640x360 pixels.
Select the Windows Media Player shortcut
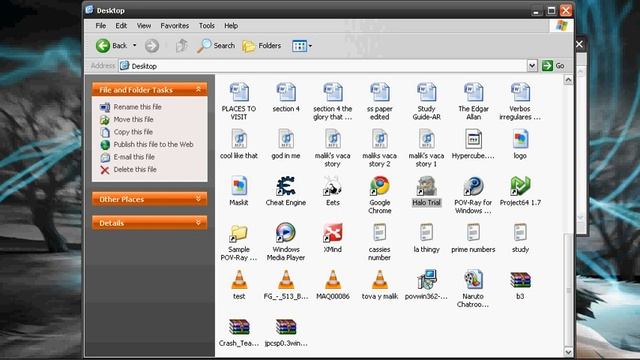tap(286, 233)
